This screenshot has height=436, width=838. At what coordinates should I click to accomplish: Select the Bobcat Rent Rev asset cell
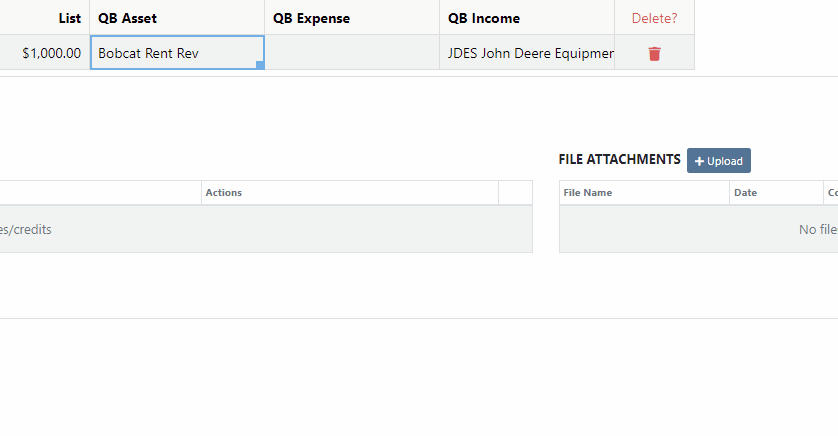point(177,53)
